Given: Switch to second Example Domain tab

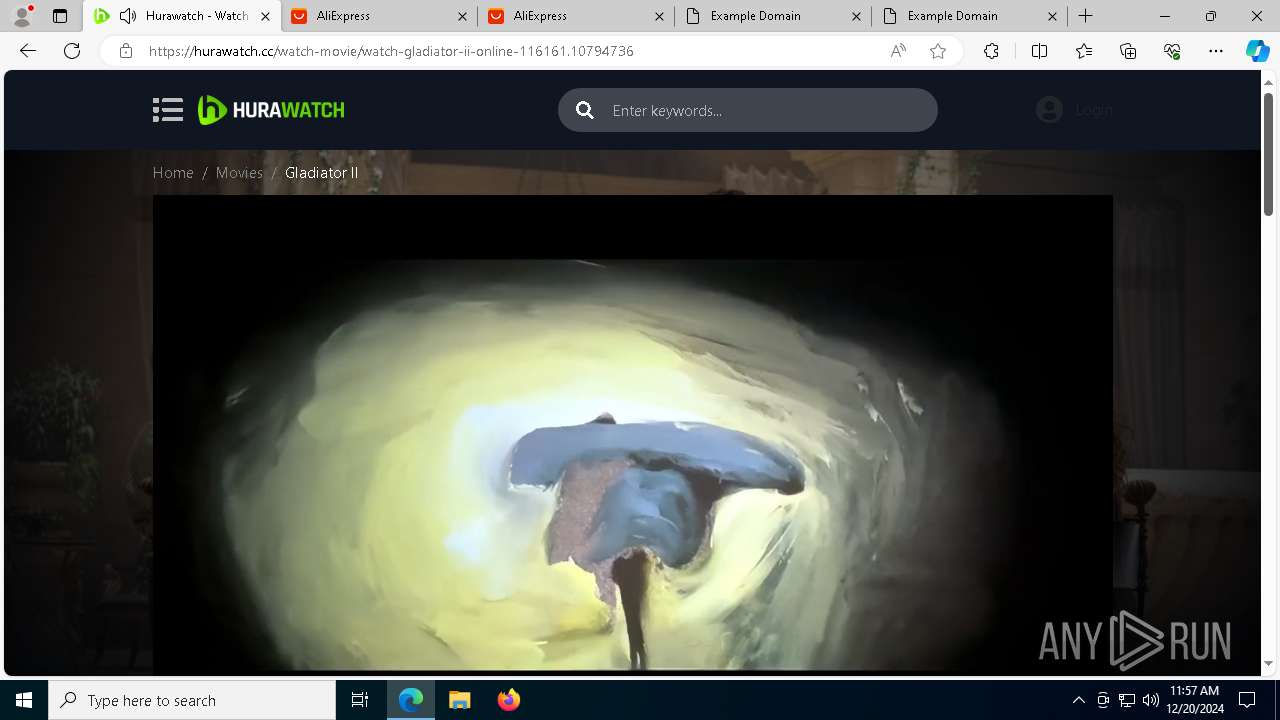Looking at the screenshot, I should pyautogui.click(x=970, y=16).
